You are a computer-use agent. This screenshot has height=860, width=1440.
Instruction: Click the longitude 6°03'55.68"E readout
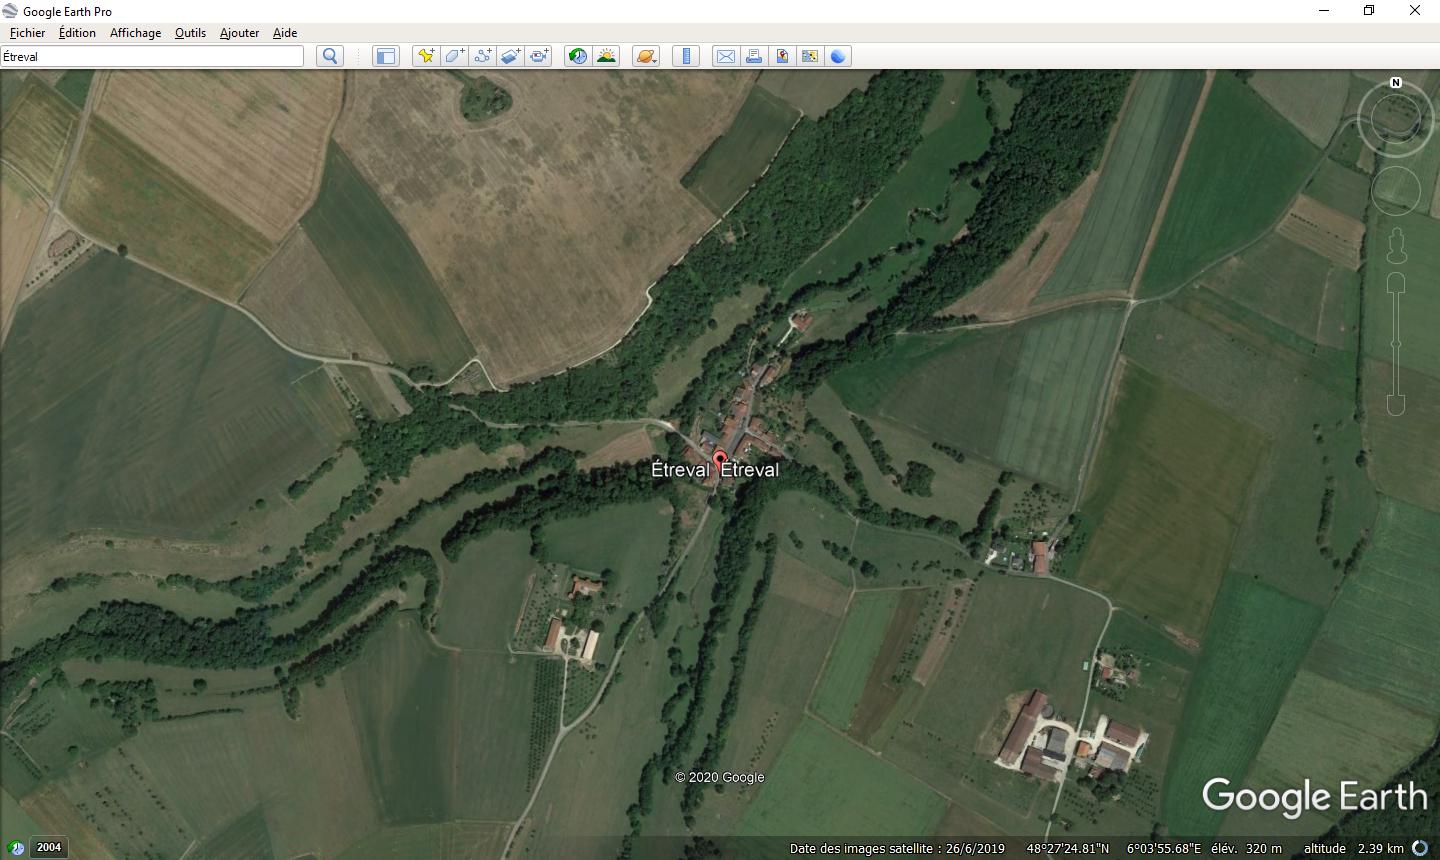point(1164,848)
